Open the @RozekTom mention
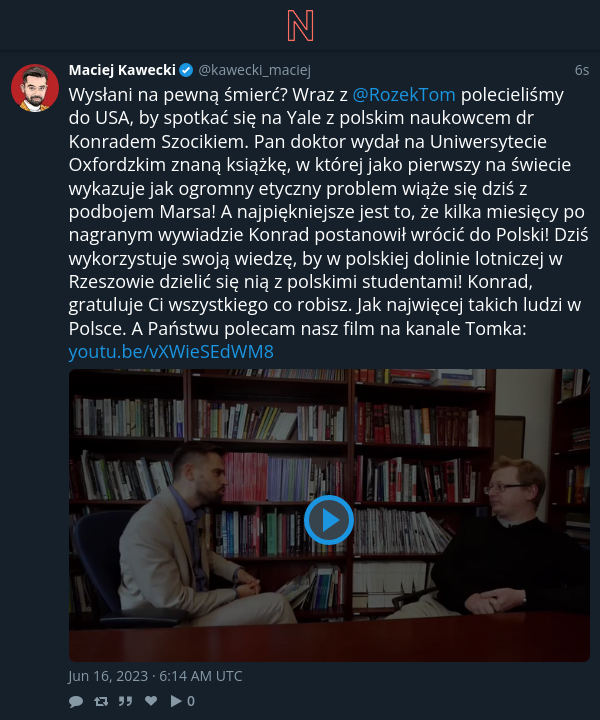Image resolution: width=600 pixels, height=720 pixels. [404, 95]
